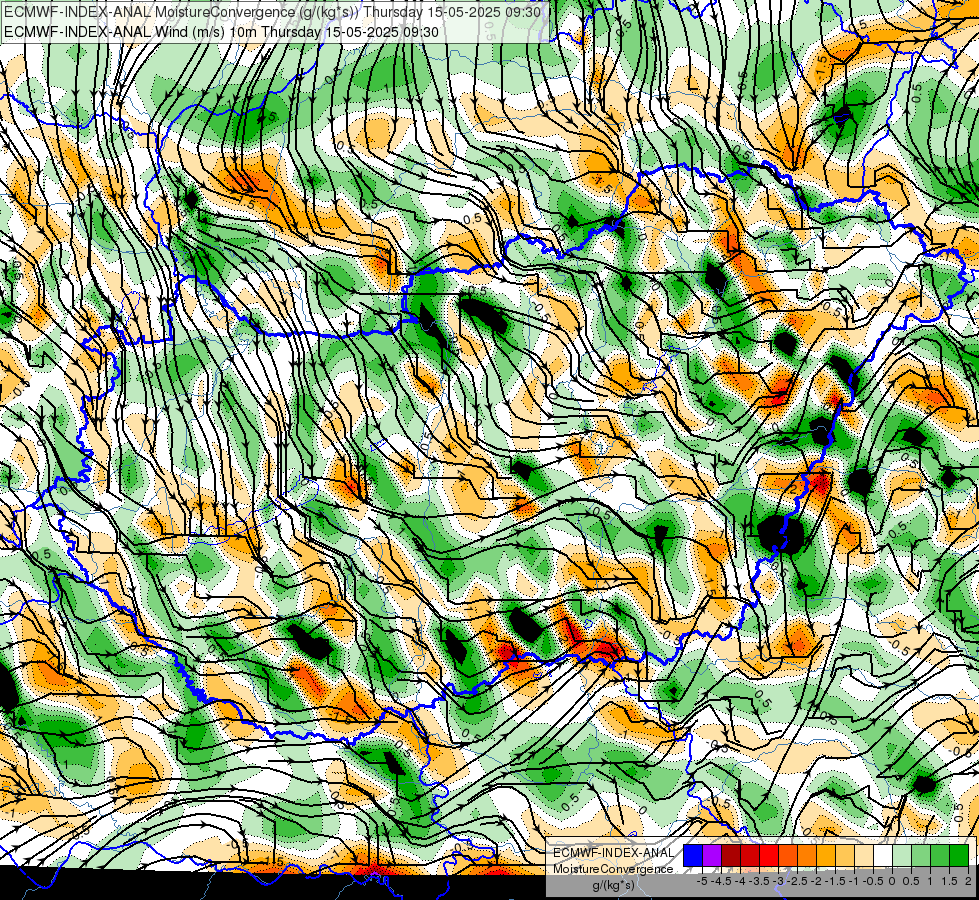Click the '2' tick label at legend end

click(x=968, y=881)
